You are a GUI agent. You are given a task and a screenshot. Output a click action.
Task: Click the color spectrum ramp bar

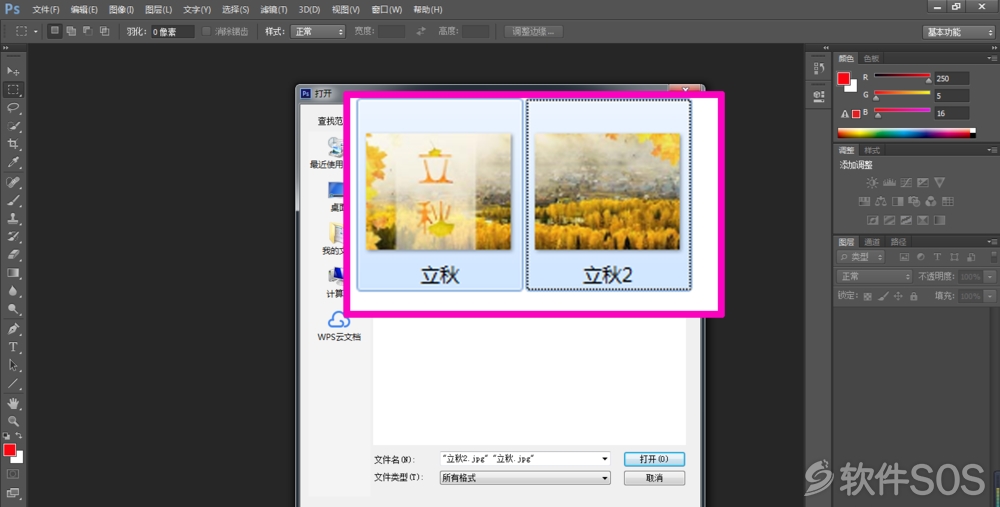(x=906, y=133)
